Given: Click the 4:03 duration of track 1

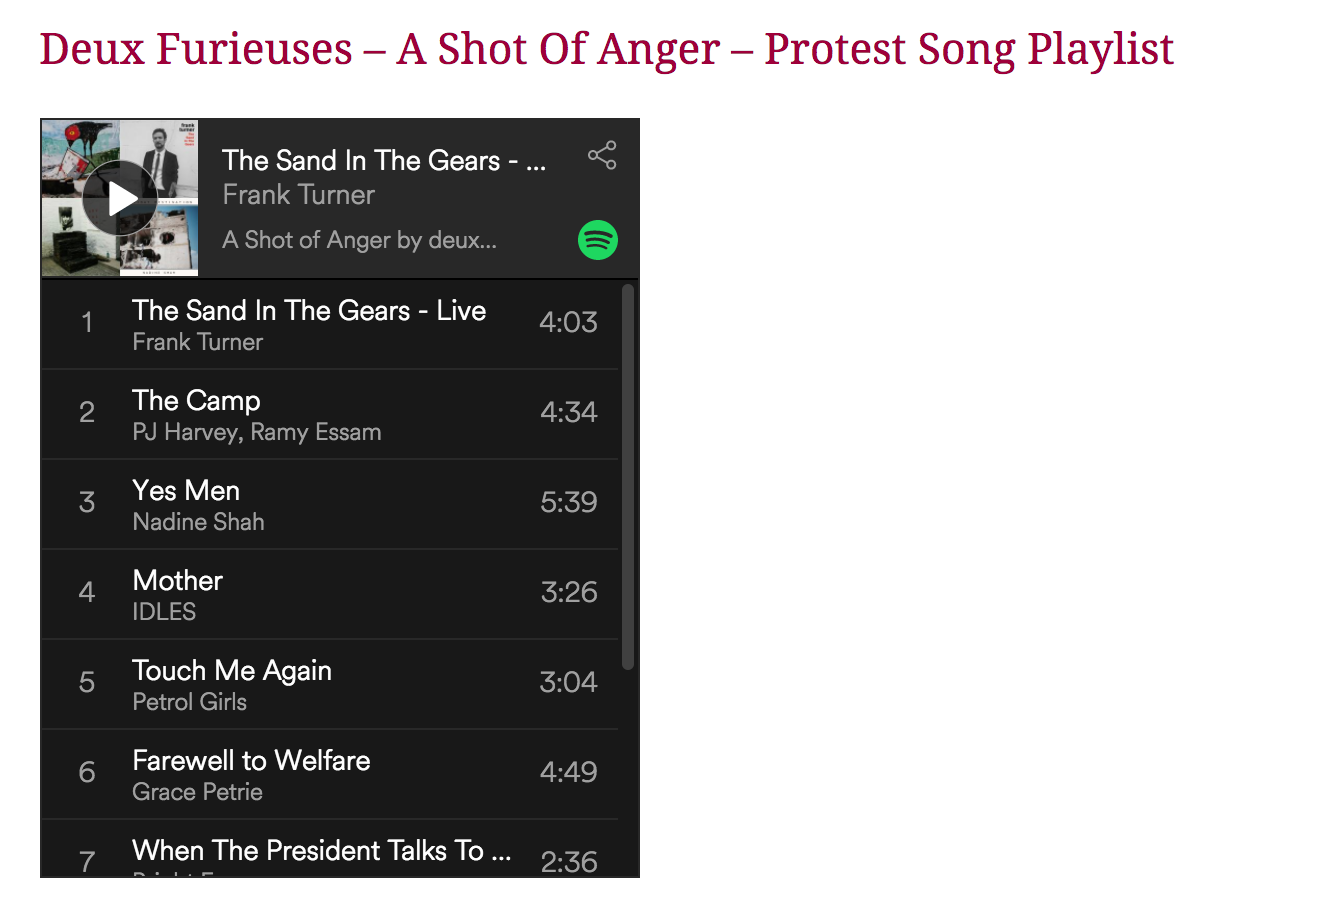Looking at the screenshot, I should (x=568, y=322).
